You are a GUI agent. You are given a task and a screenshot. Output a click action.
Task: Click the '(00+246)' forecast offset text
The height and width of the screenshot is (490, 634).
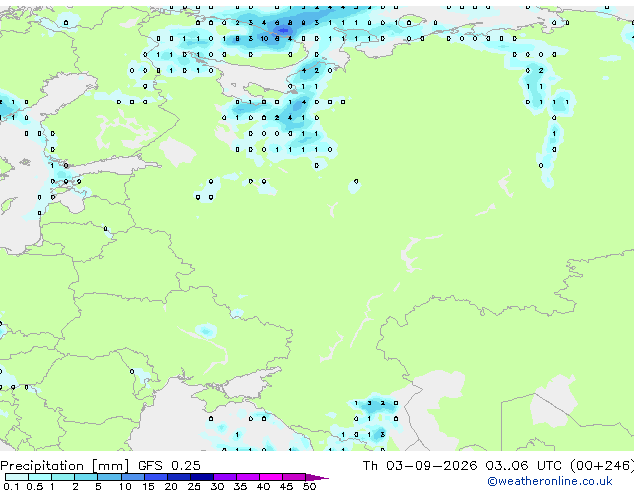[x=602, y=466]
